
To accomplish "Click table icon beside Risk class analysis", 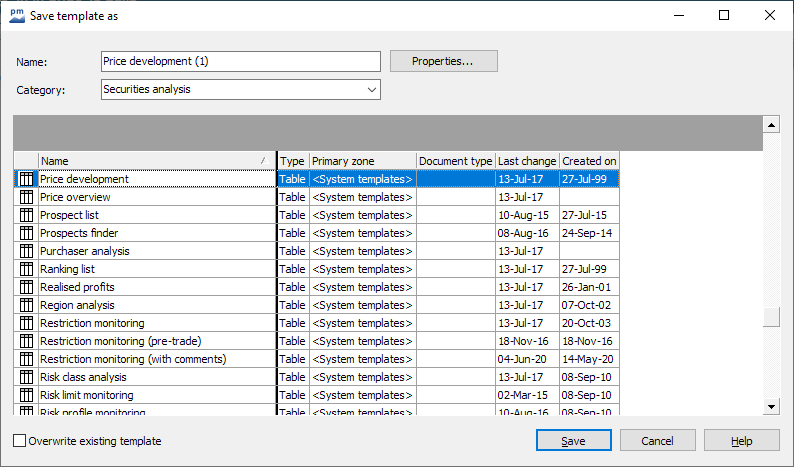I will (x=26, y=377).
